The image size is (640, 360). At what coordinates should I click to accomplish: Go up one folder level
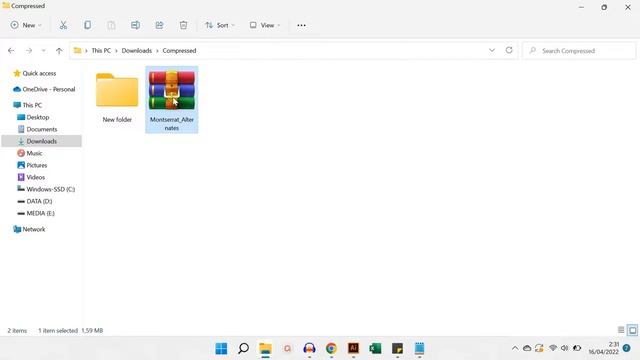click(59, 51)
